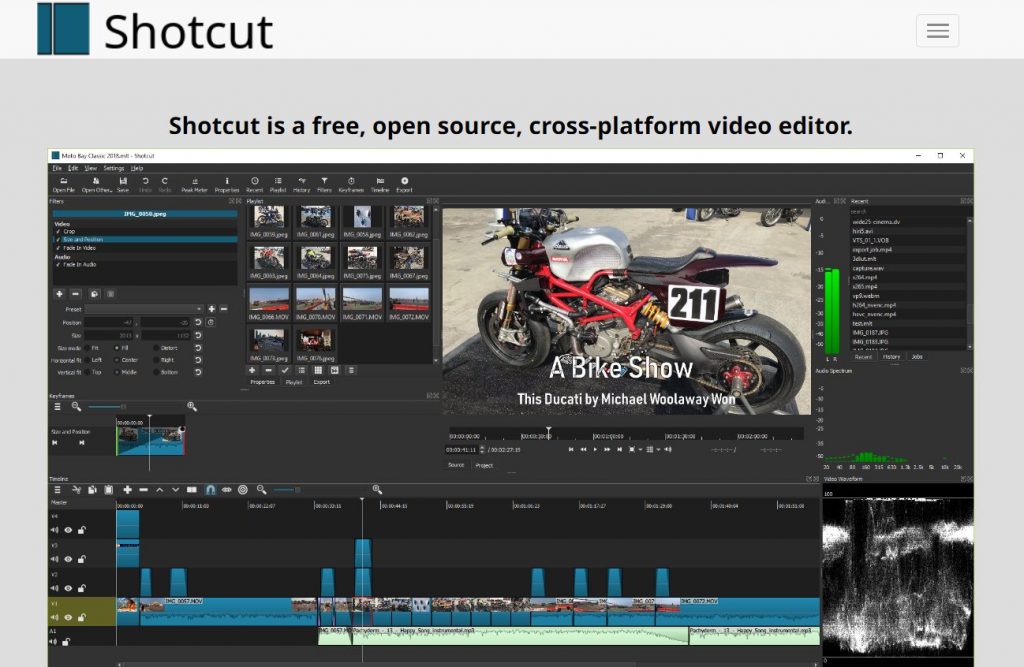This screenshot has height=667, width=1024.
Task: Add a filter with the plus button
Action: pos(59,294)
